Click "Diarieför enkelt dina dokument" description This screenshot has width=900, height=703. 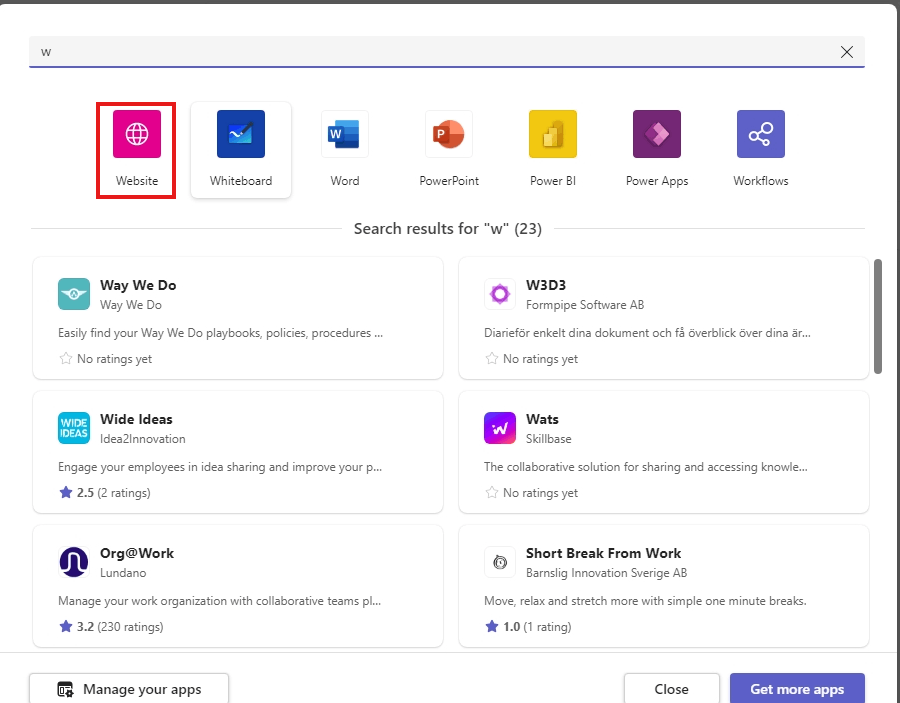[x=647, y=333]
